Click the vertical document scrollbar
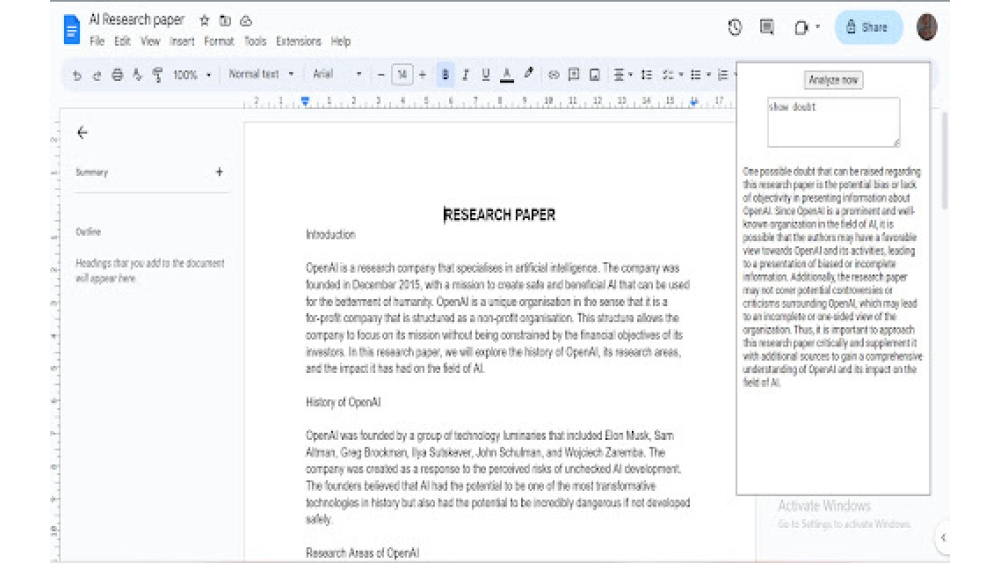The width and height of the screenshot is (1000, 563). point(945,162)
